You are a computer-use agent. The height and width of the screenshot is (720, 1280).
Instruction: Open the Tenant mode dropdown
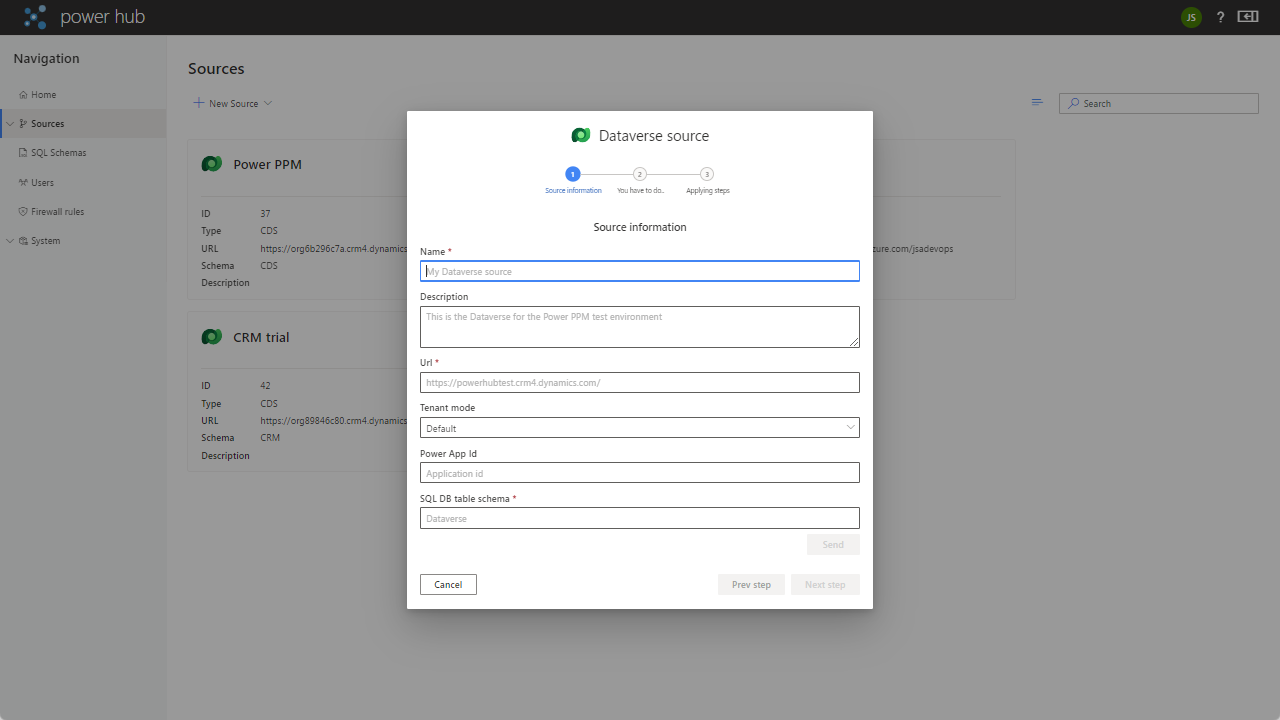click(x=640, y=428)
